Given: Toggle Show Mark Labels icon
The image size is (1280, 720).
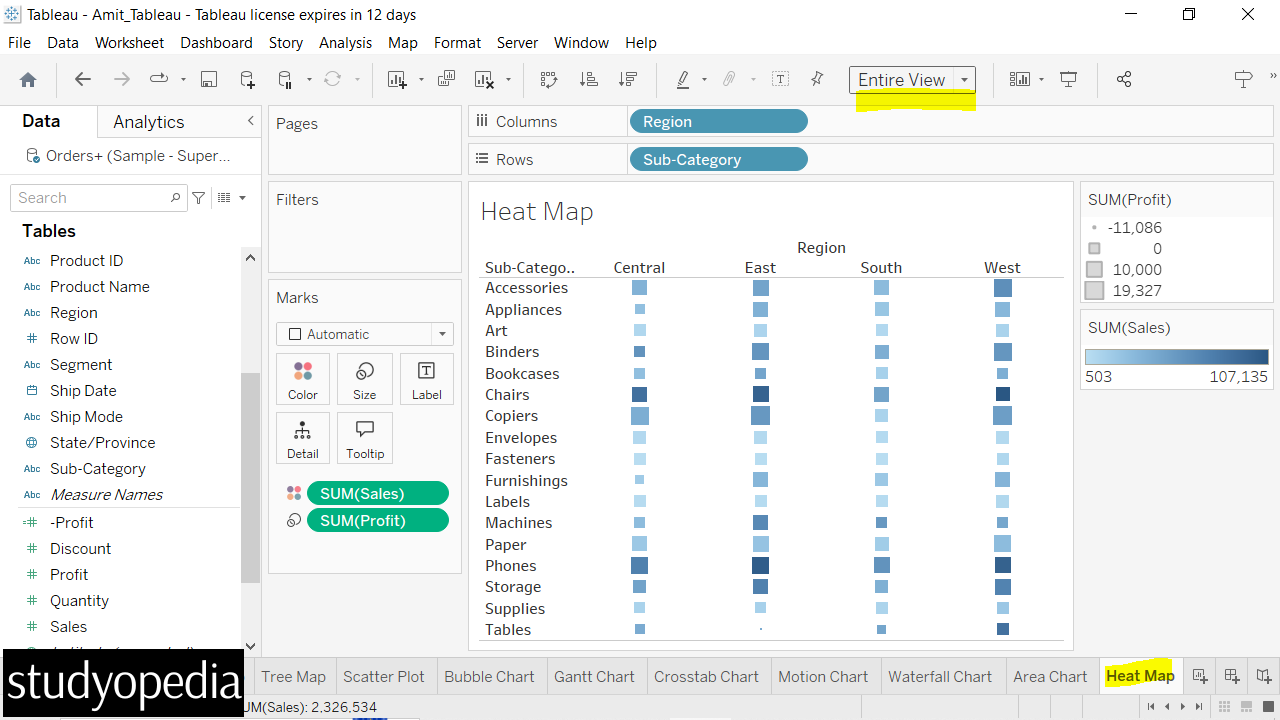Looking at the screenshot, I should [x=781, y=80].
